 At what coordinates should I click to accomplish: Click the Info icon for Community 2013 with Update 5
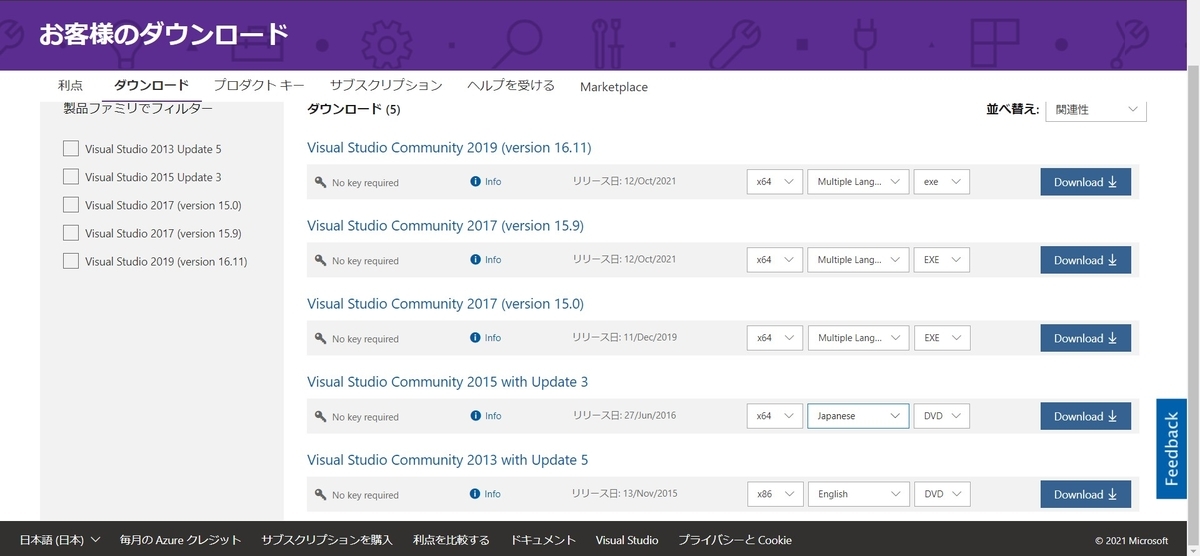[x=476, y=494]
